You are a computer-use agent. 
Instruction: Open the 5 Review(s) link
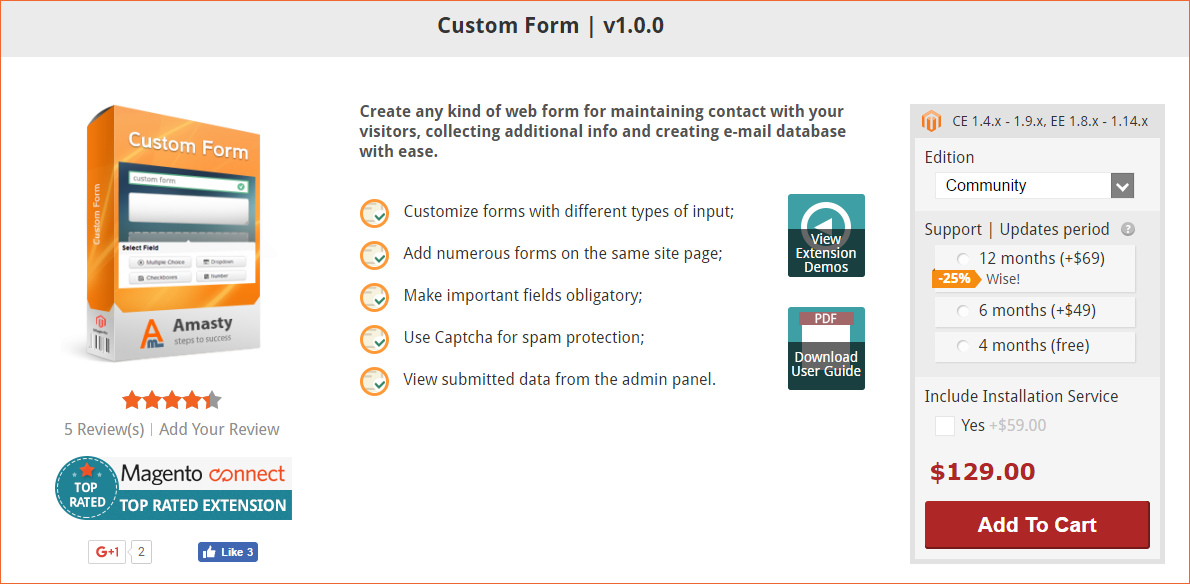point(104,429)
